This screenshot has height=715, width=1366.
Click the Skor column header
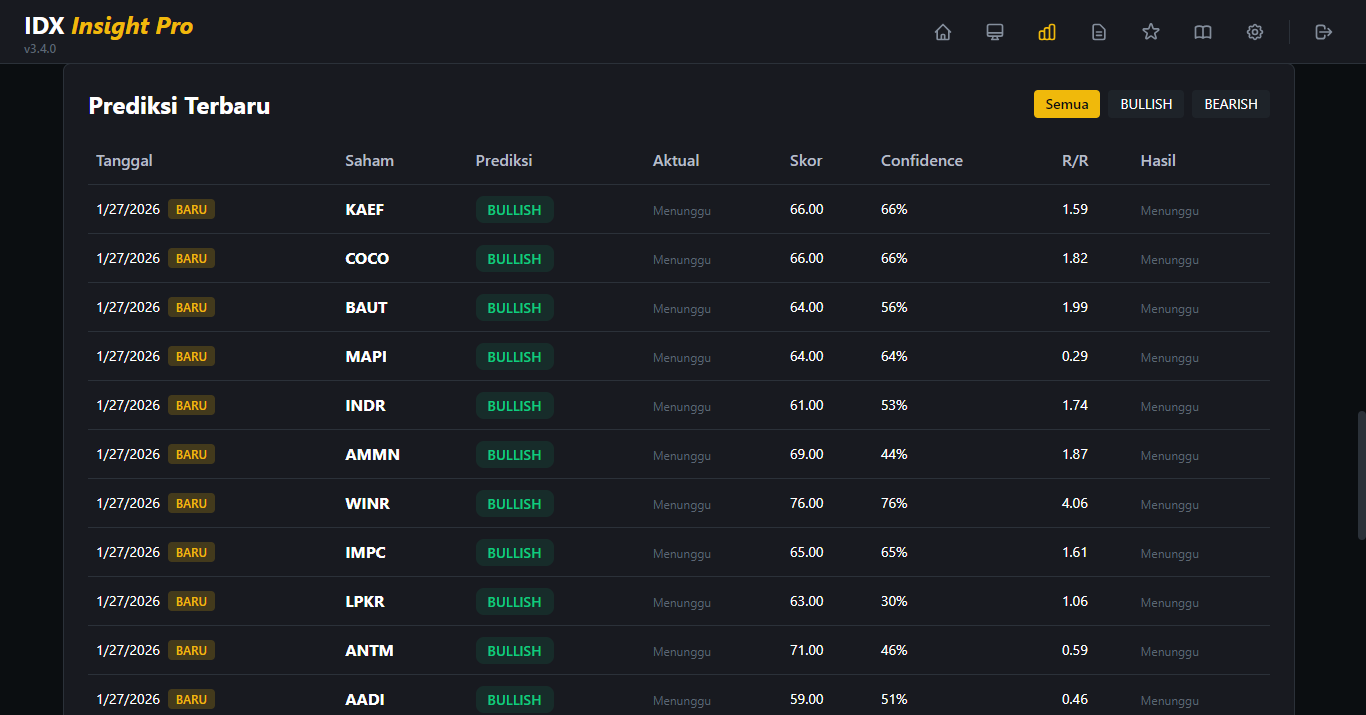pyautogui.click(x=806, y=161)
